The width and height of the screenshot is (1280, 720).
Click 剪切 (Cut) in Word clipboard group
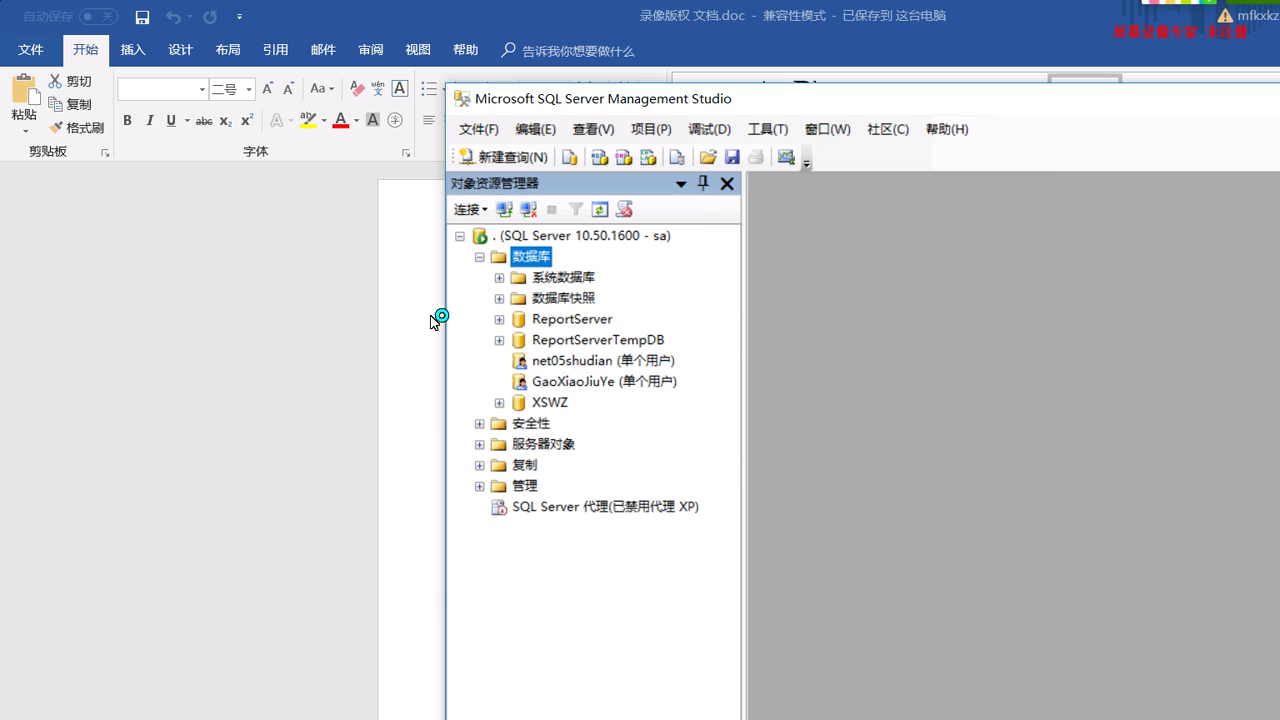70,81
